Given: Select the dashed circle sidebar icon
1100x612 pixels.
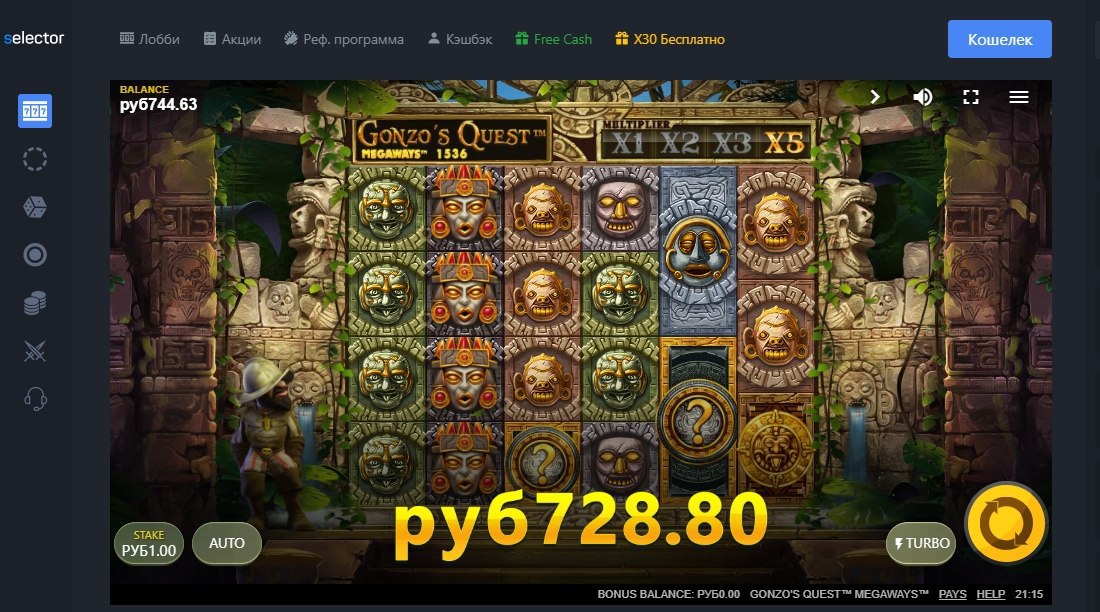Looking at the screenshot, I should coord(34,159).
